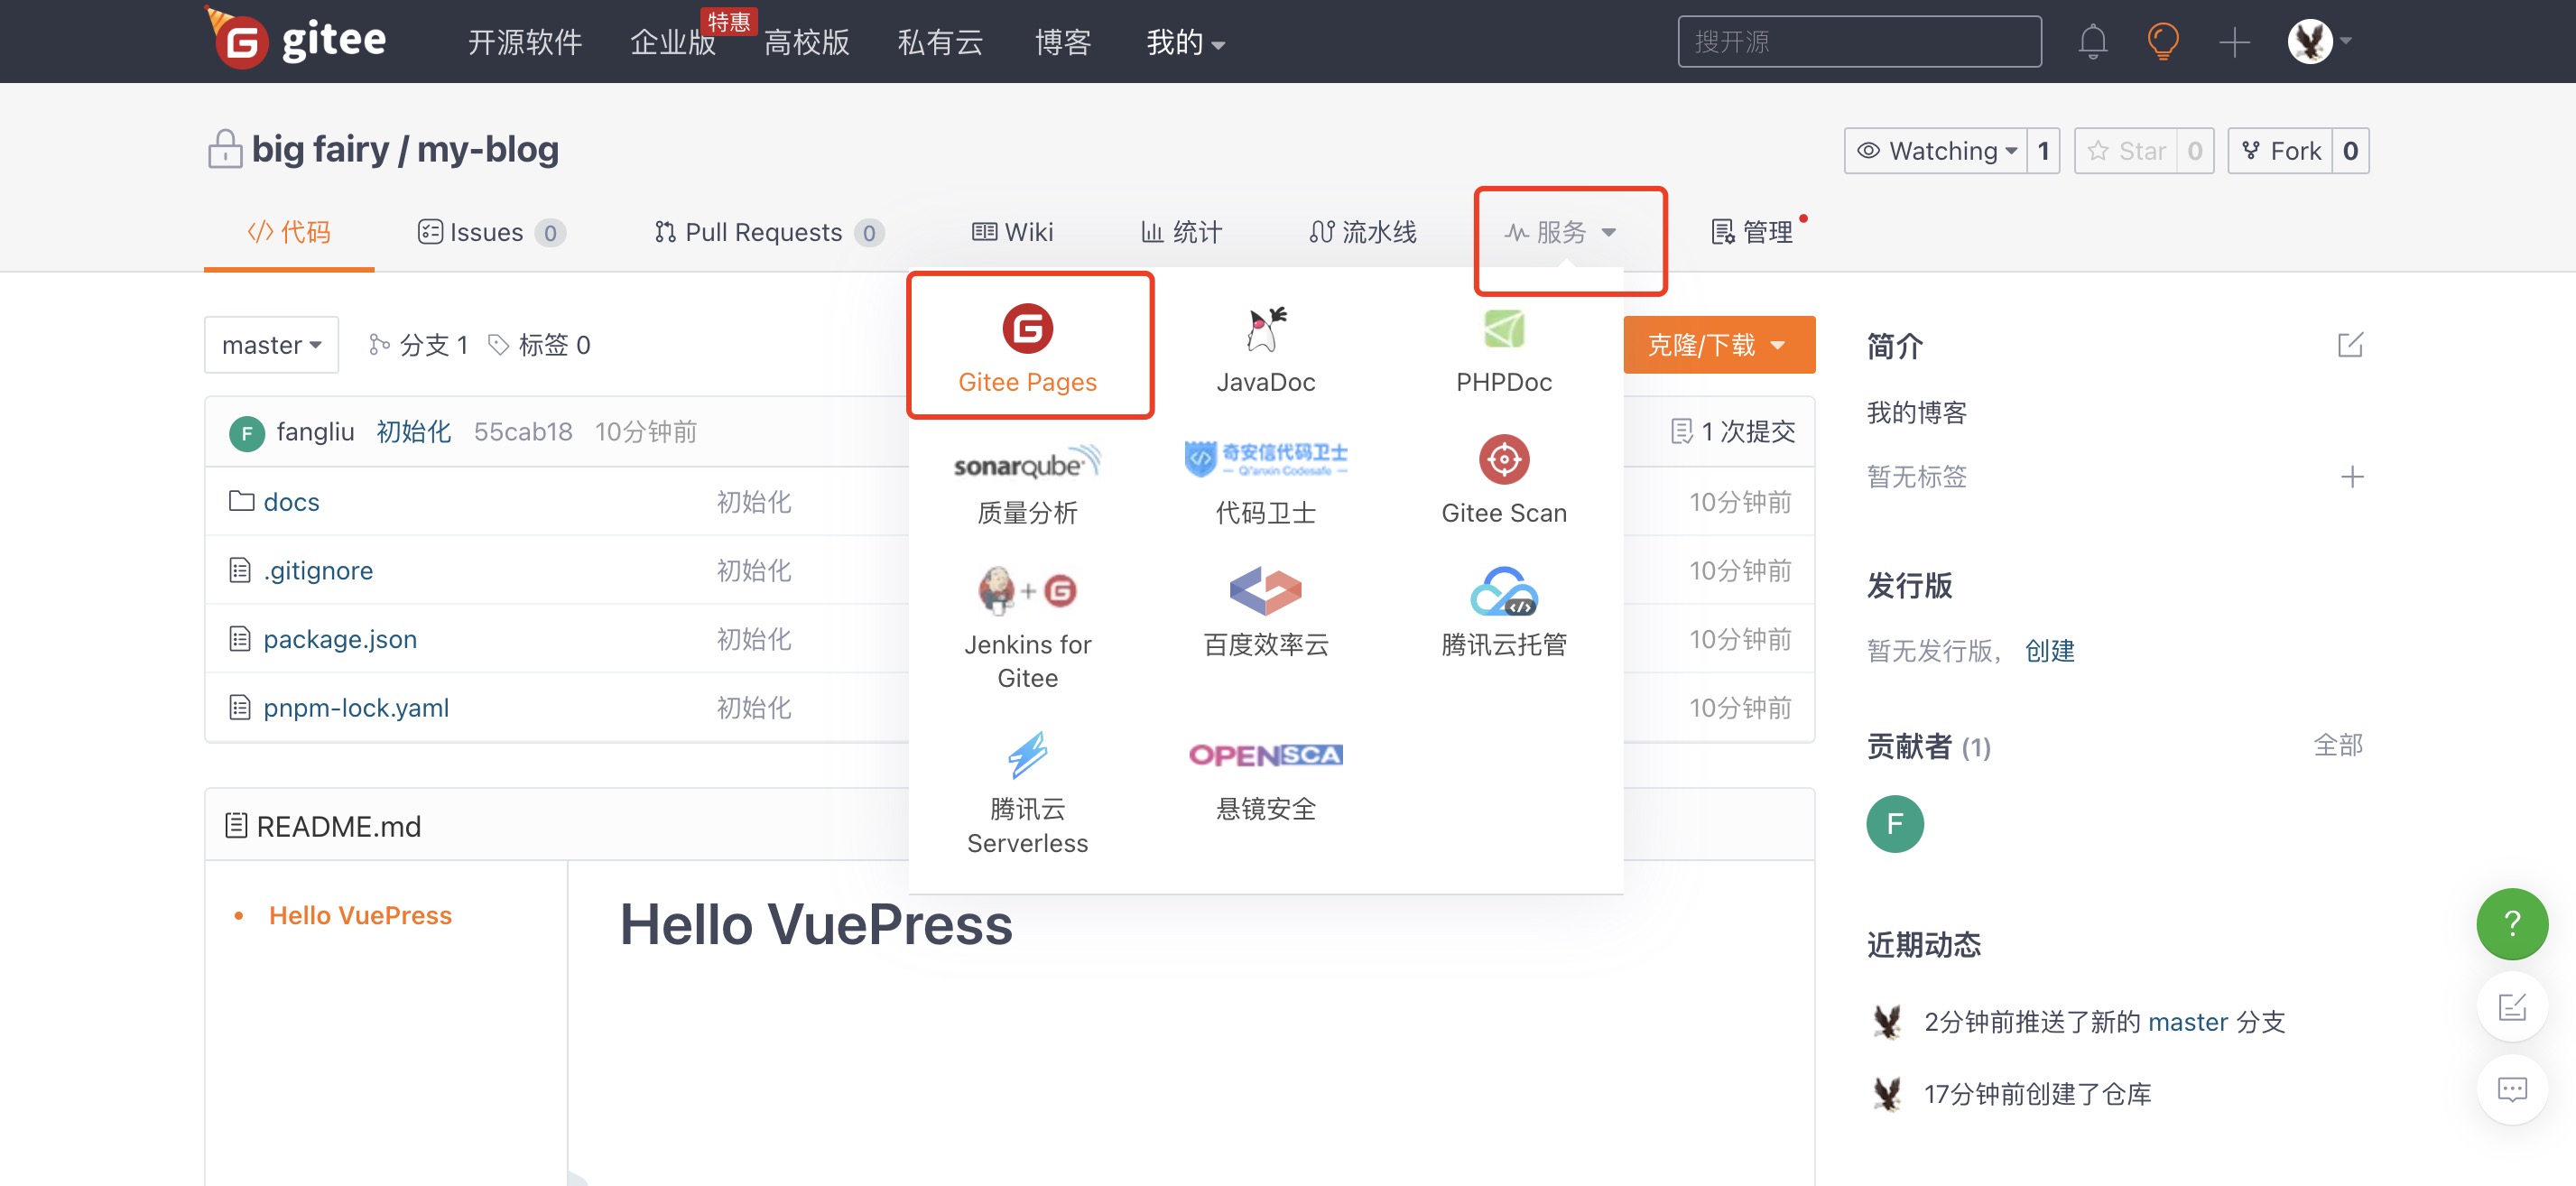Click the 搜开源 search field
Viewport: 2576px width, 1186px height.
point(1859,41)
